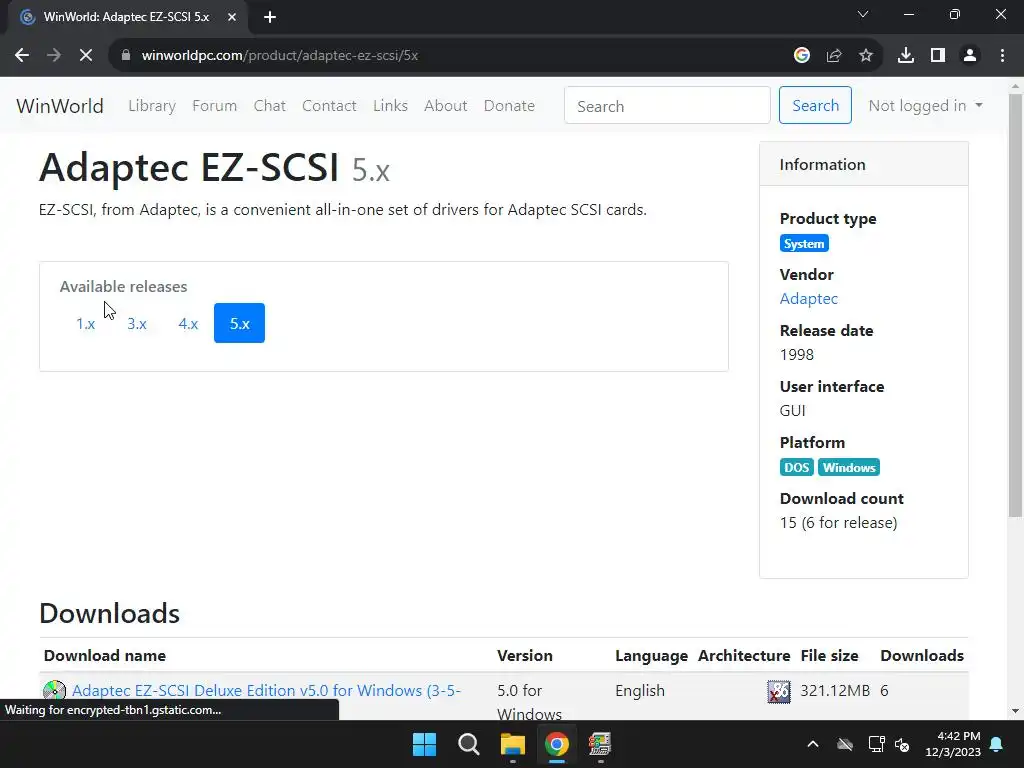The image size is (1024, 768).
Task: Click the Windows platform badge
Action: [x=849, y=468]
